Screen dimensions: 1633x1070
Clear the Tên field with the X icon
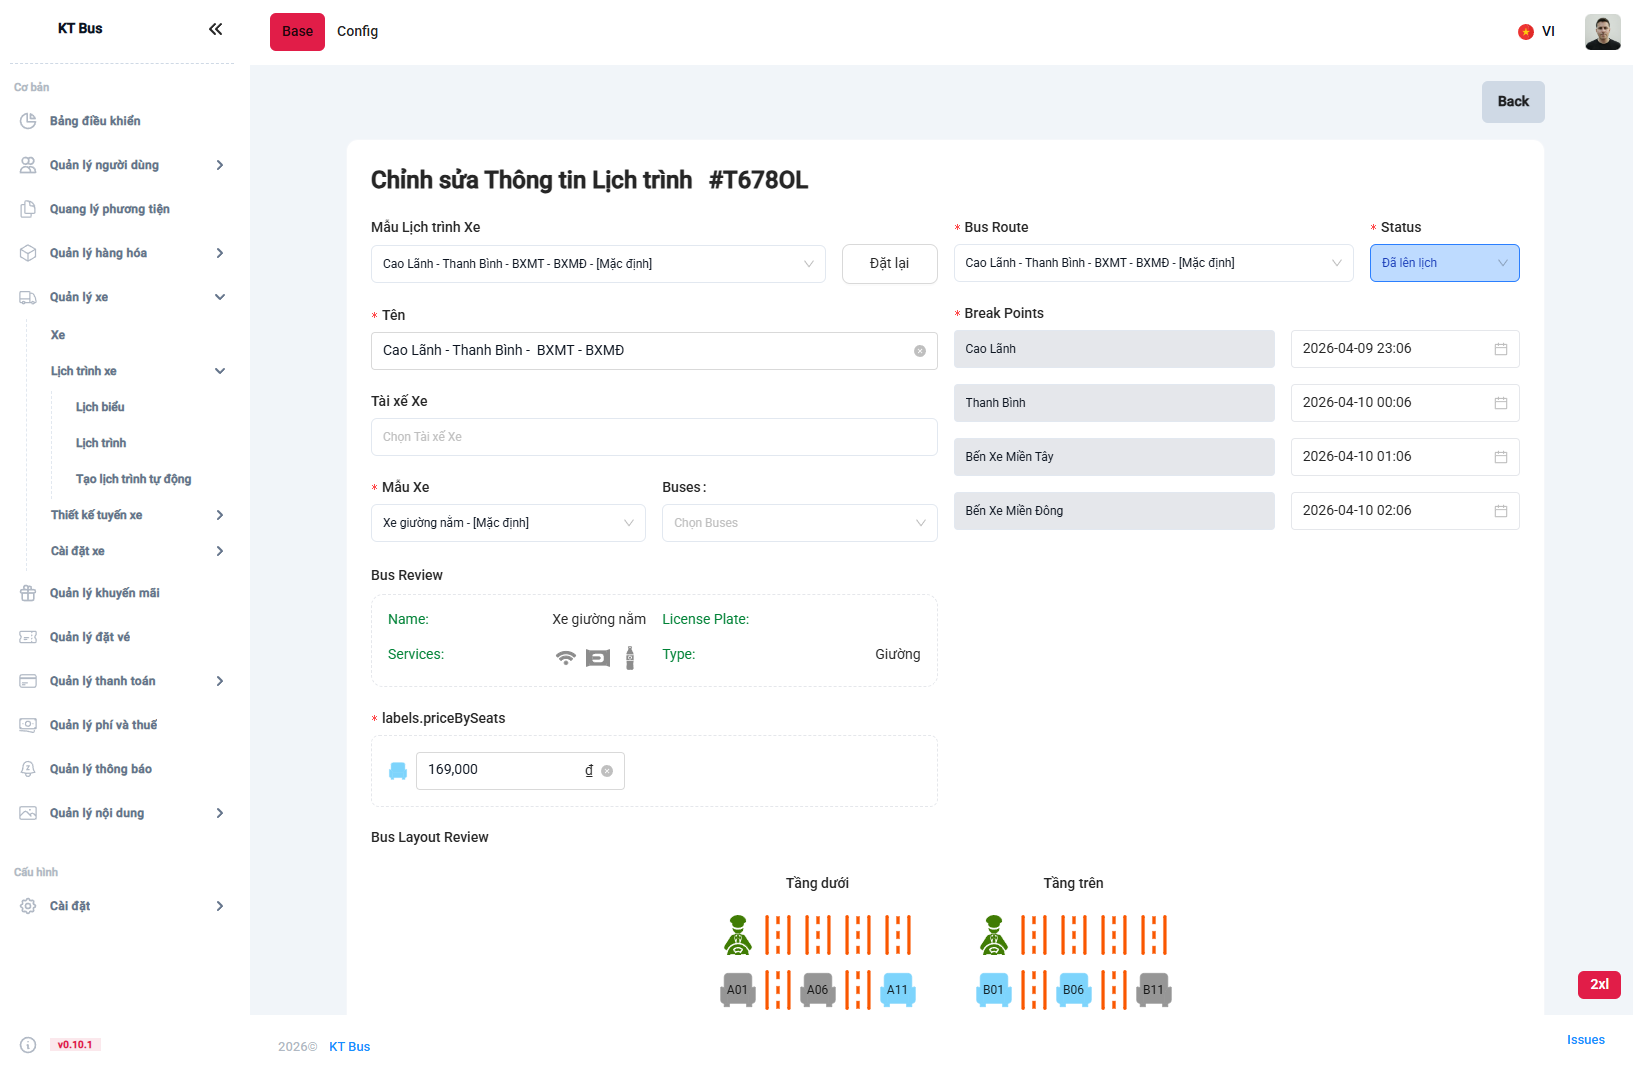coord(919,351)
